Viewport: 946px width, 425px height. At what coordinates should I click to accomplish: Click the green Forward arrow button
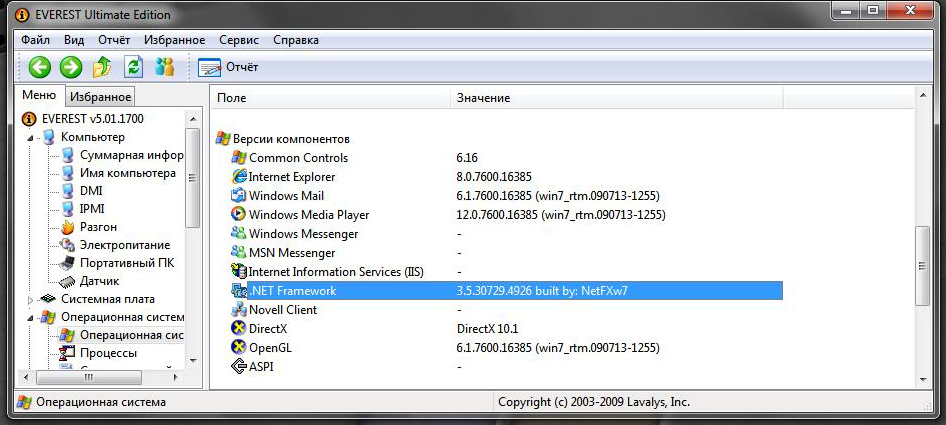coord(71,67)
